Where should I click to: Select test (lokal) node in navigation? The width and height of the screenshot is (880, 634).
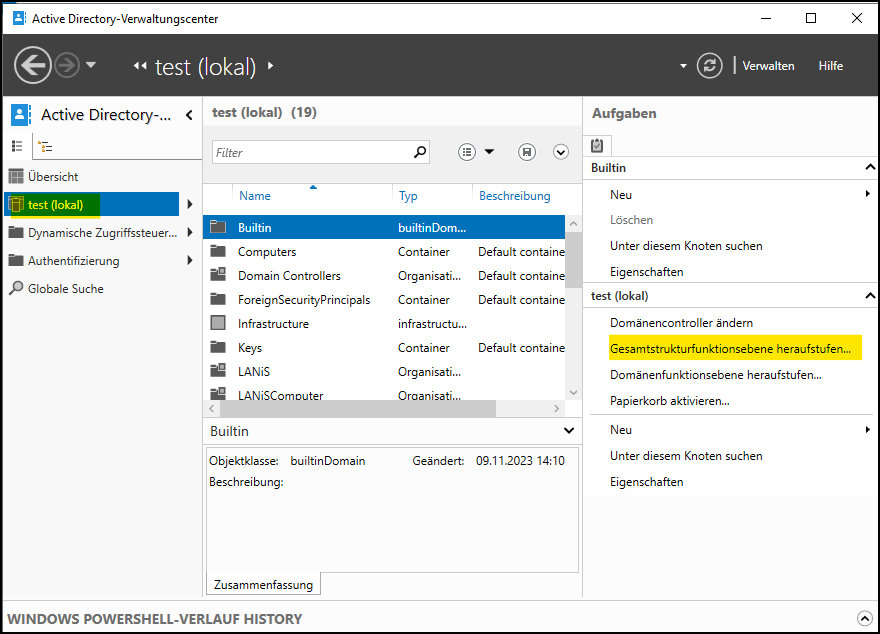pos(93,204)
